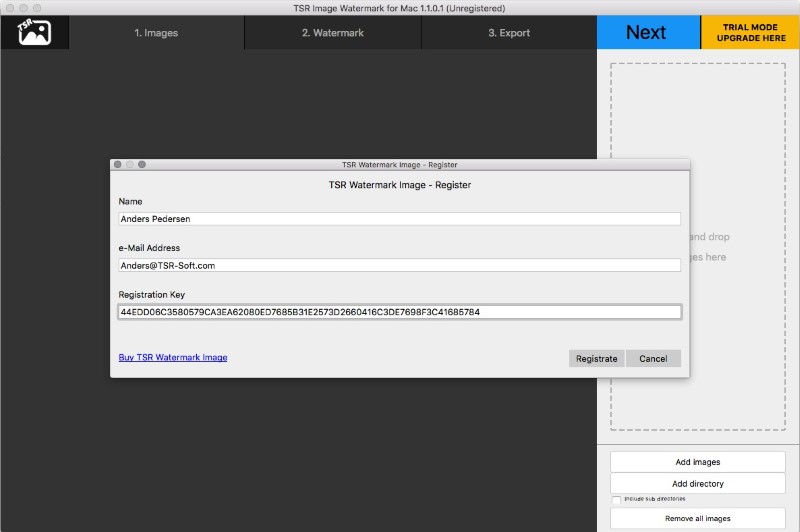
Task: Close the main TSR Image Watermark window
Action: [10, 8]
